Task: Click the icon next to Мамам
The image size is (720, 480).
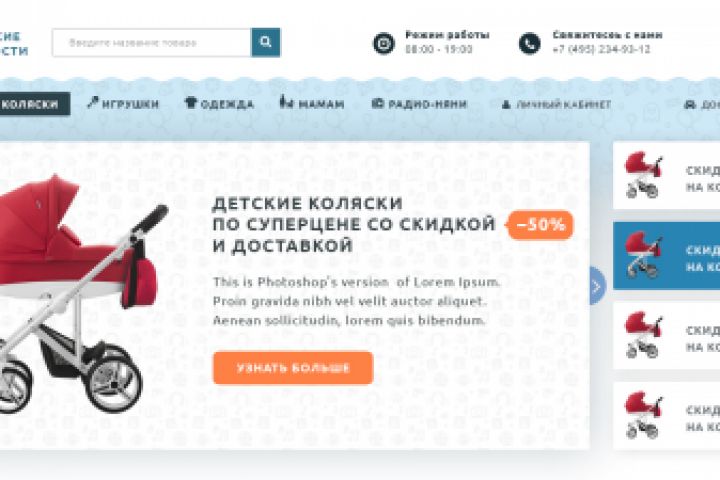Action: click(286, 102)
